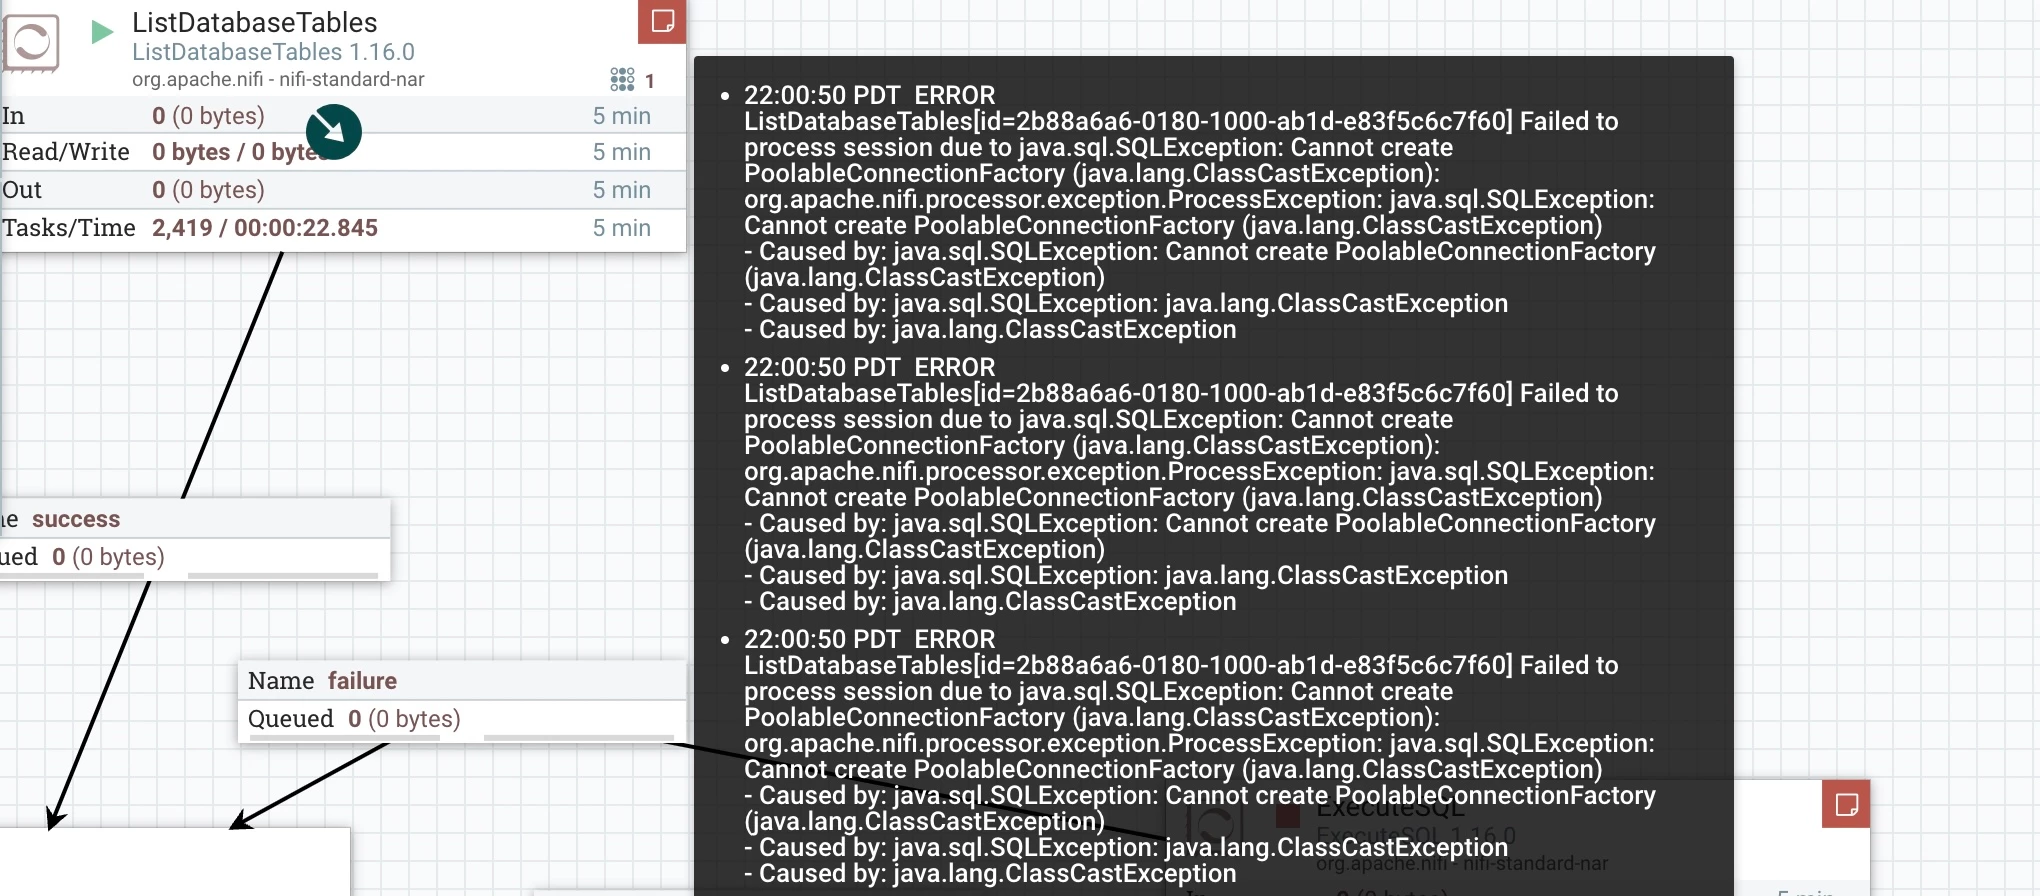The image size is (2040, 896).
Task: Click the third 22:00:50 PDT ERROR heading
Action: pos(869,639)
